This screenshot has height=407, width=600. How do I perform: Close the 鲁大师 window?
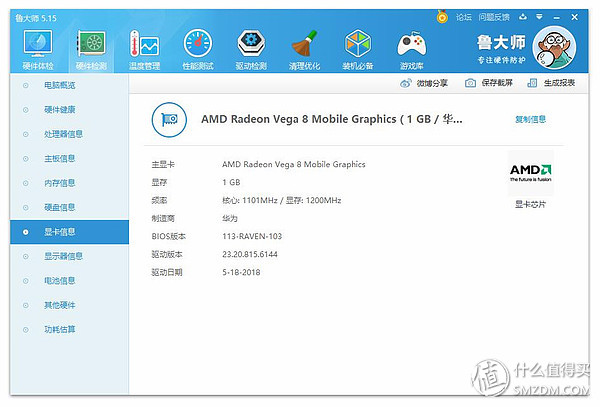(x=574, y=17)
